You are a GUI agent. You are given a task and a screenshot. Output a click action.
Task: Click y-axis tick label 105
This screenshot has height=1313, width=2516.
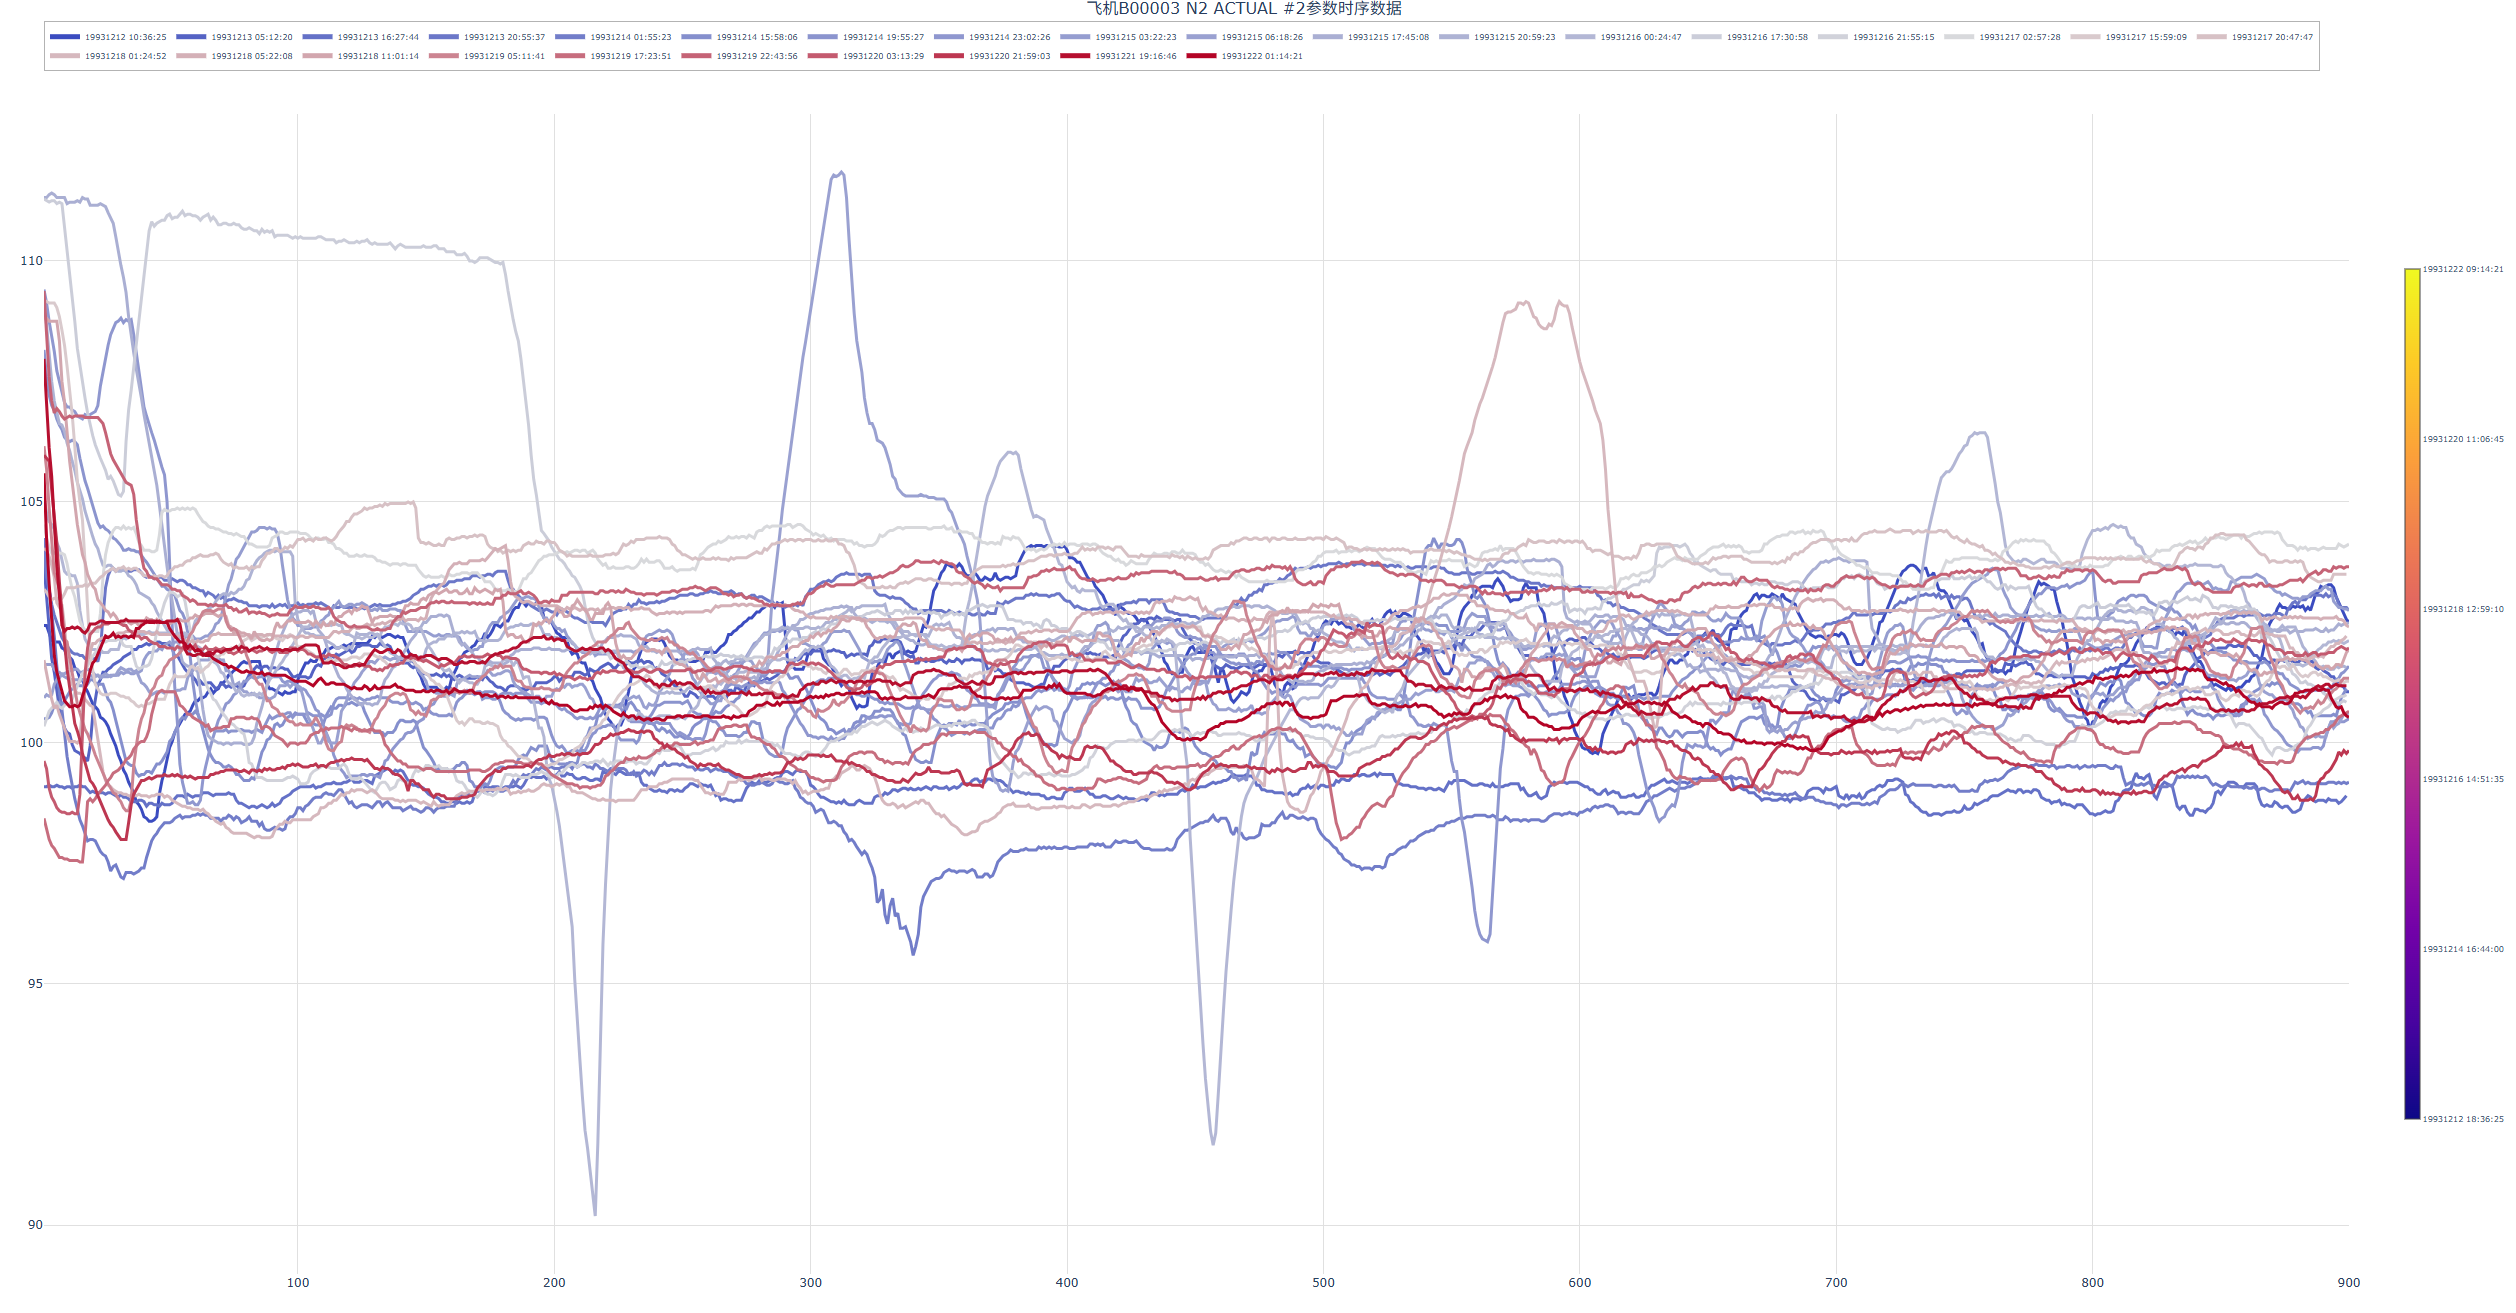[x=32, y=502]
